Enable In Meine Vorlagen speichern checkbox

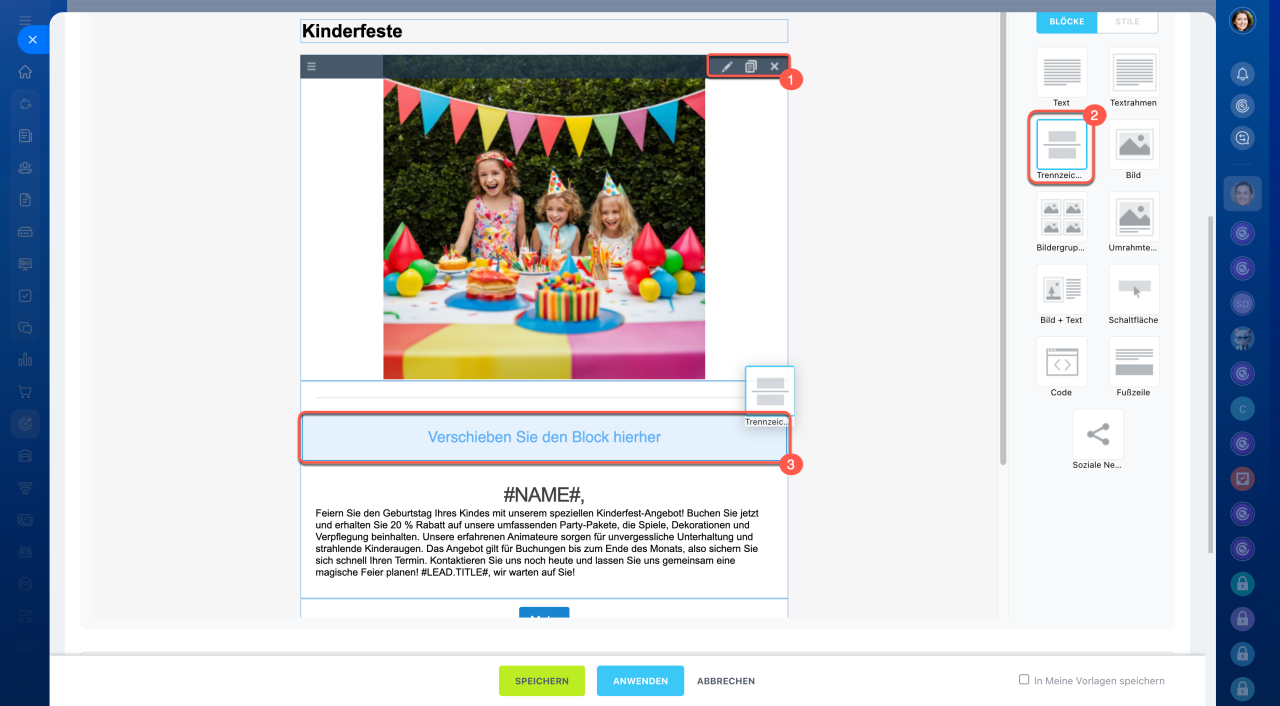click(1024, 679)
